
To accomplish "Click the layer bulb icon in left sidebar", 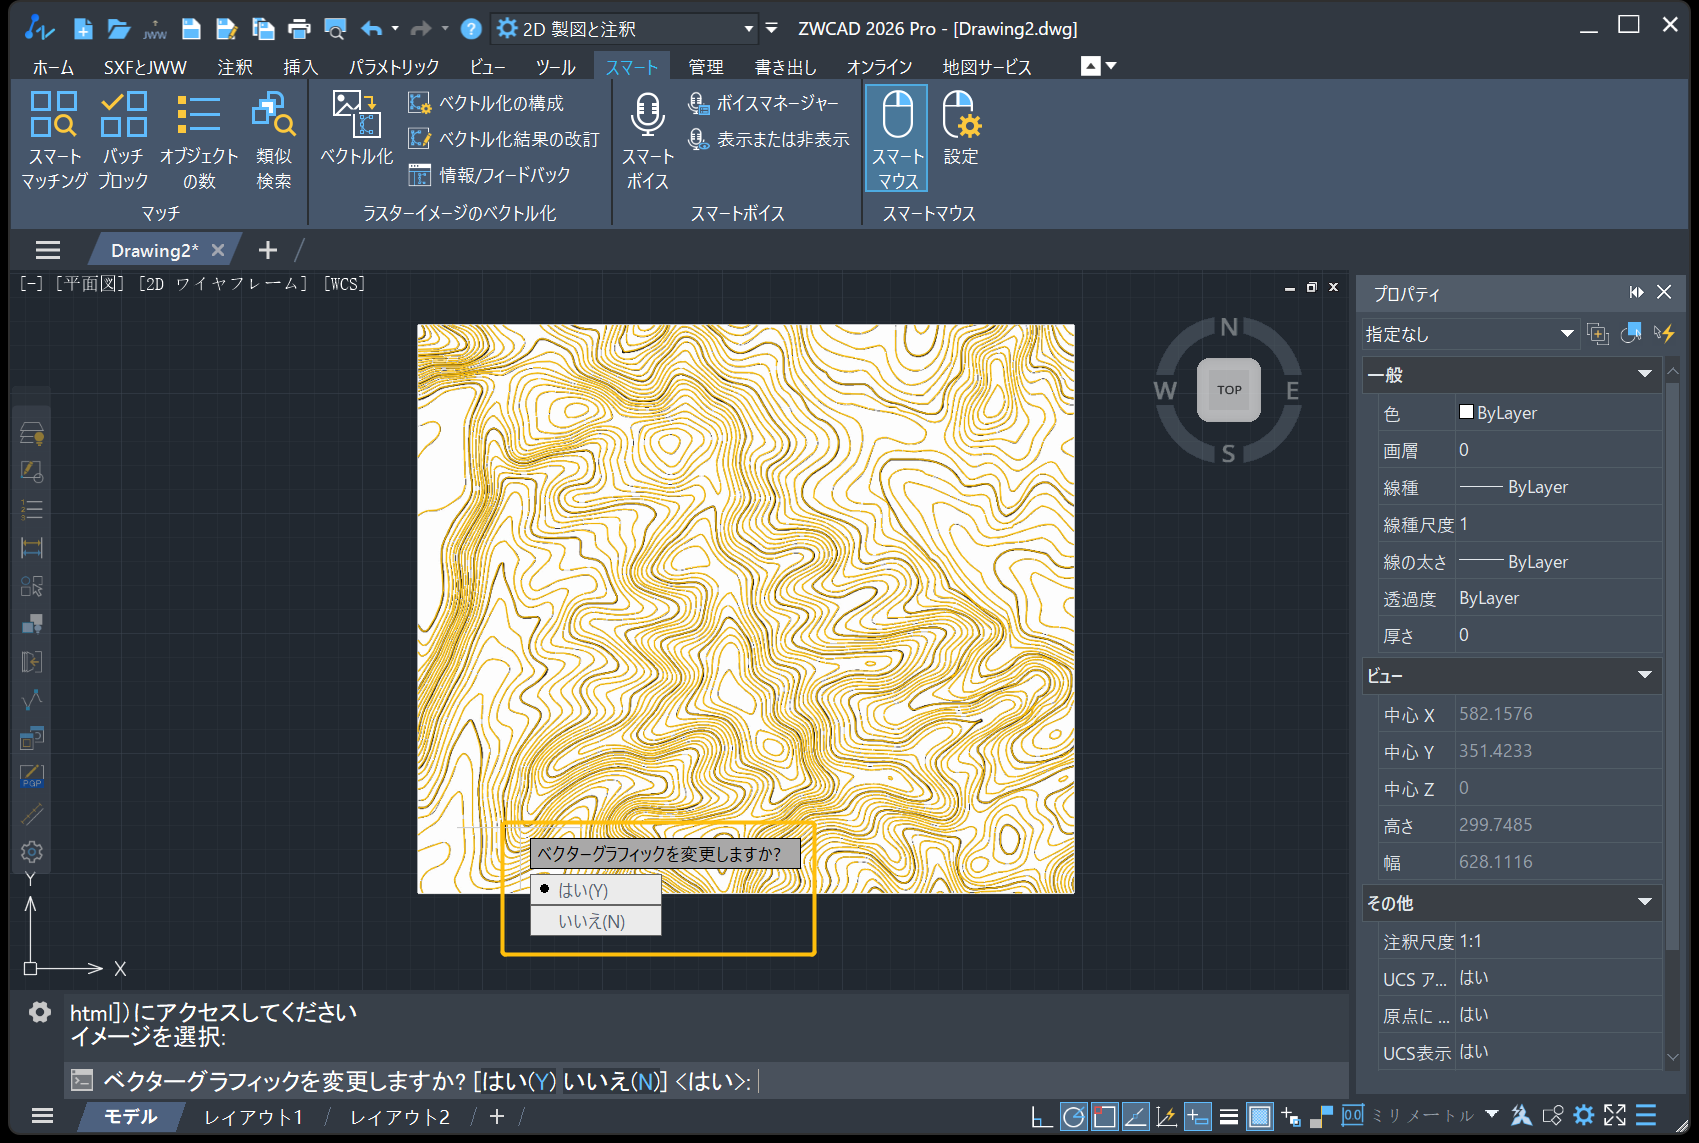I will click(x=32, y=433).
